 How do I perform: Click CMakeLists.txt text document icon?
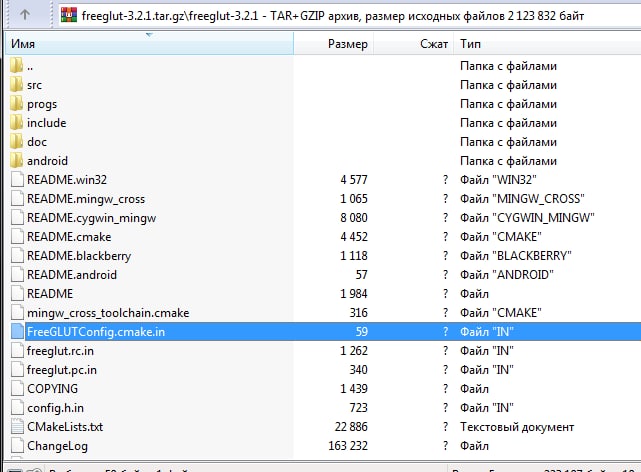pos(17,427)
